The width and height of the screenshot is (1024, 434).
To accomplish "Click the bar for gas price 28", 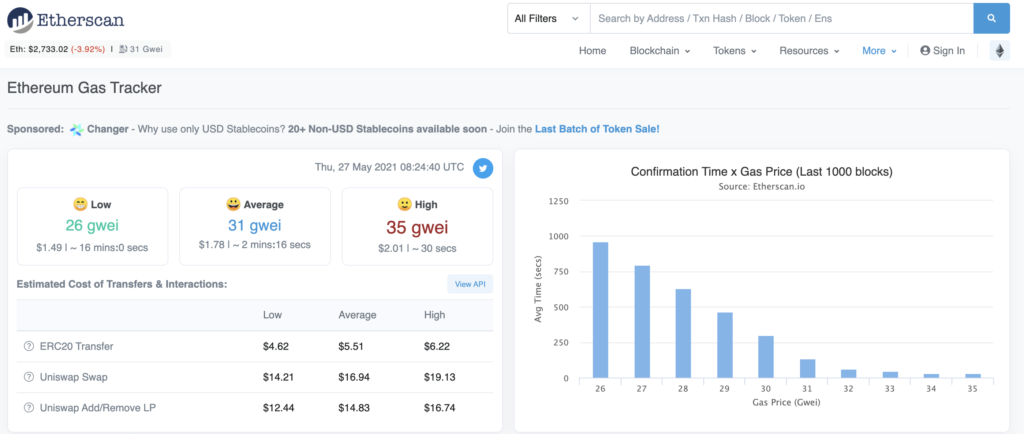I will [x=684, y=333].
